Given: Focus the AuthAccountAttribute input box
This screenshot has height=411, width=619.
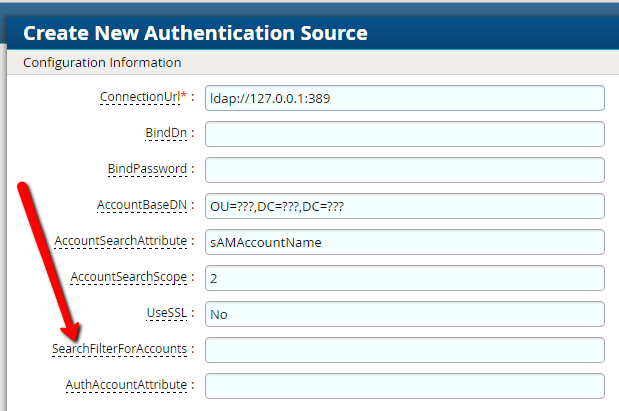Looking at the screenshot, I should point(404,386).
